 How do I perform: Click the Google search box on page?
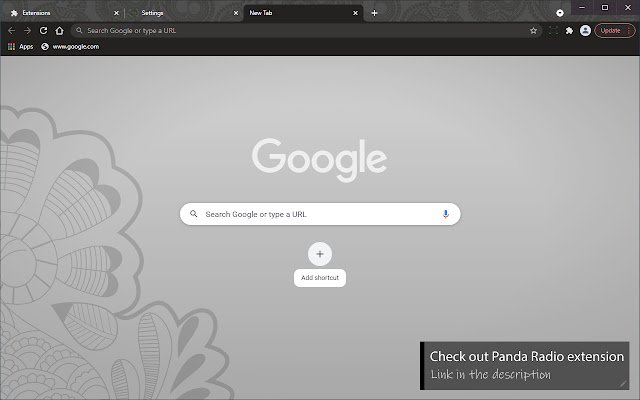tap(320, 214)
